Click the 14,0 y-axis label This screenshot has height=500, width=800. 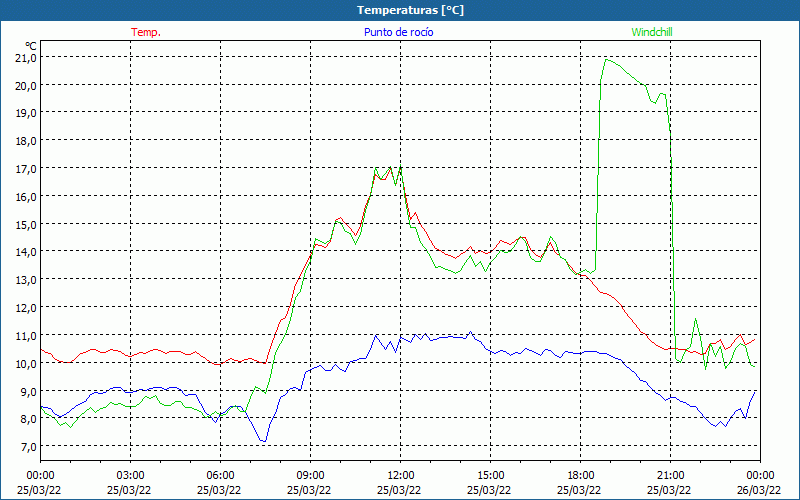tap(26, 252)
